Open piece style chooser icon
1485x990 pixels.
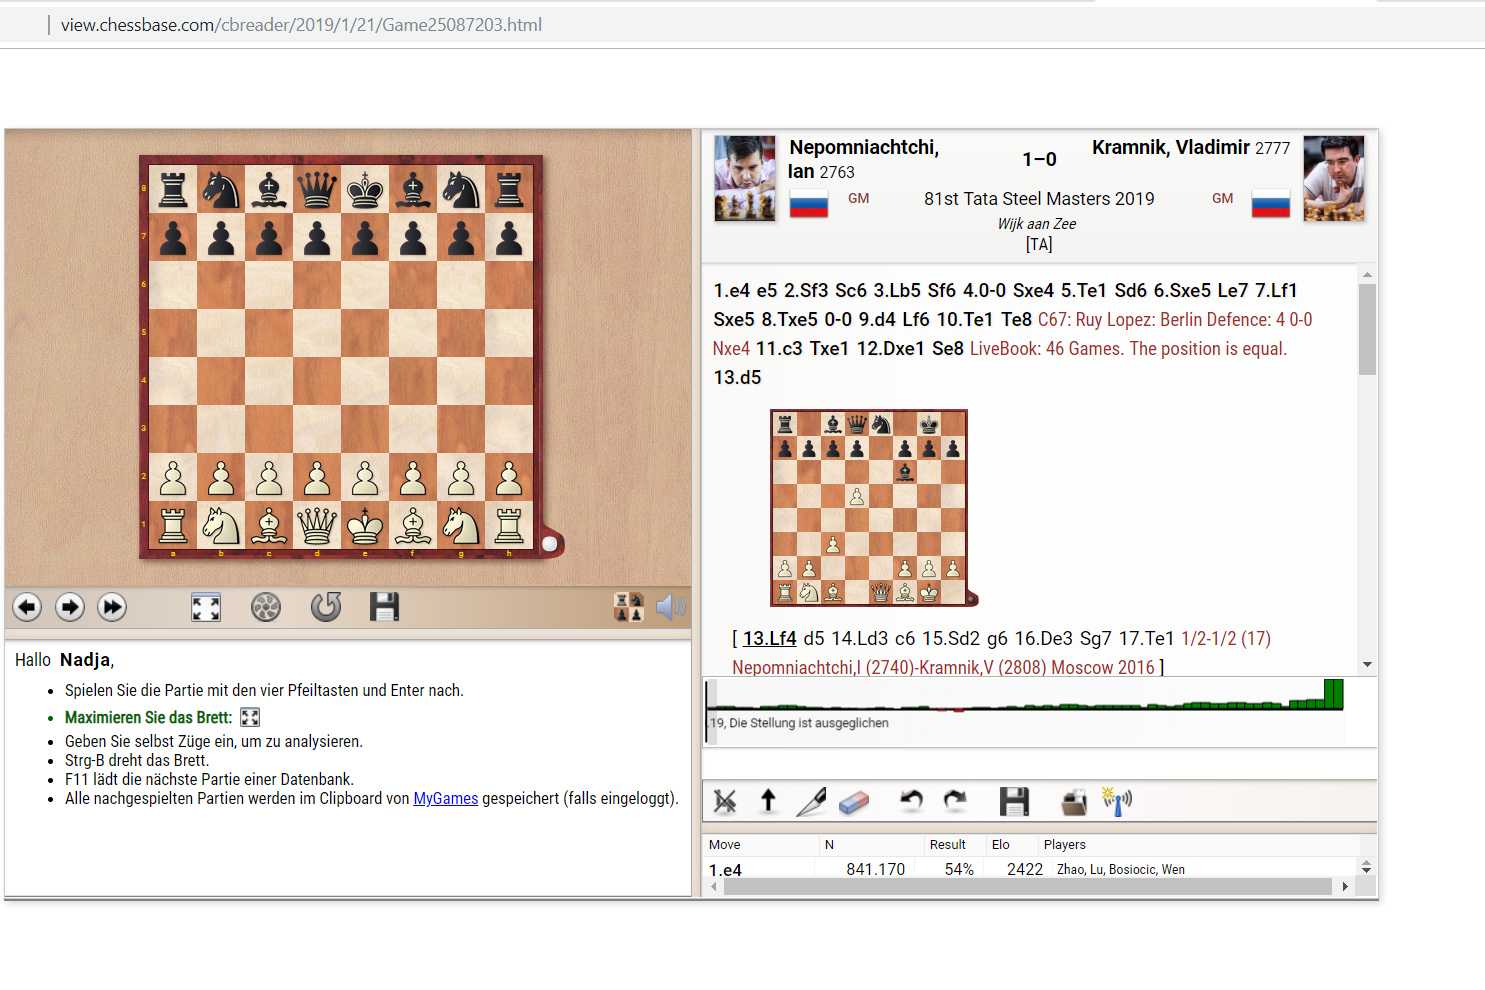[x=629, y=607]
